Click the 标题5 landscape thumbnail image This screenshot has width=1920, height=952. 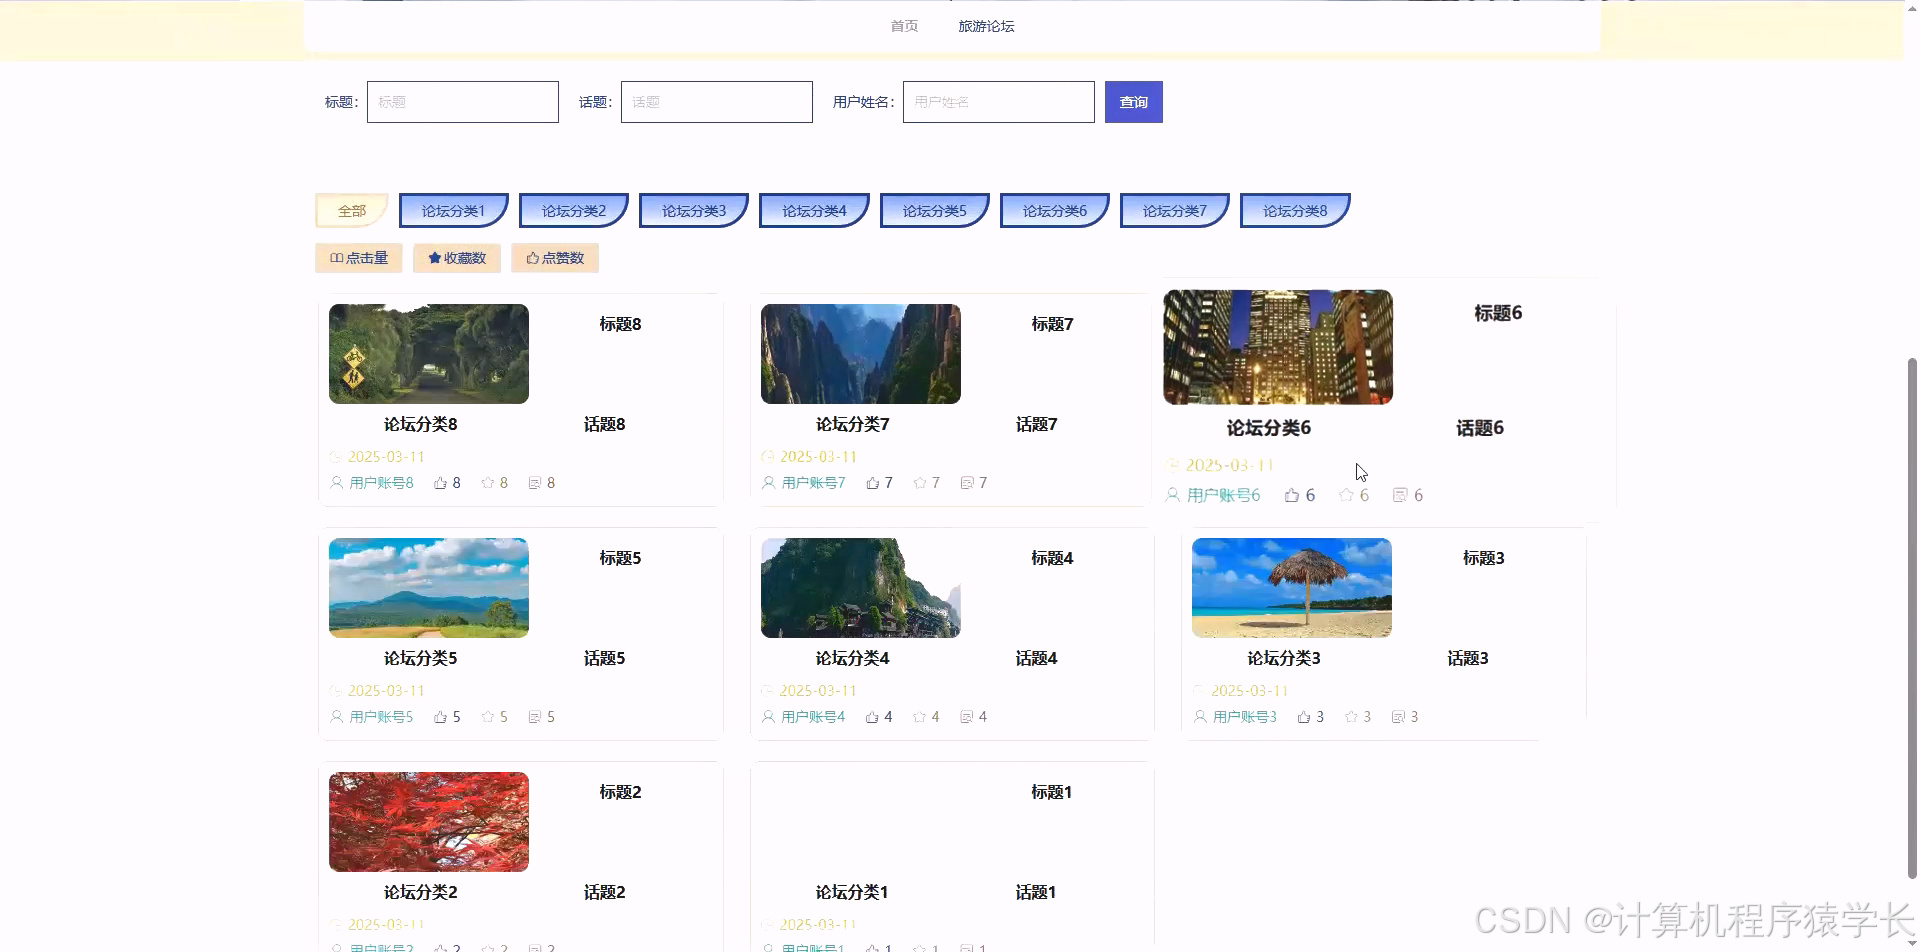[428, 587]
